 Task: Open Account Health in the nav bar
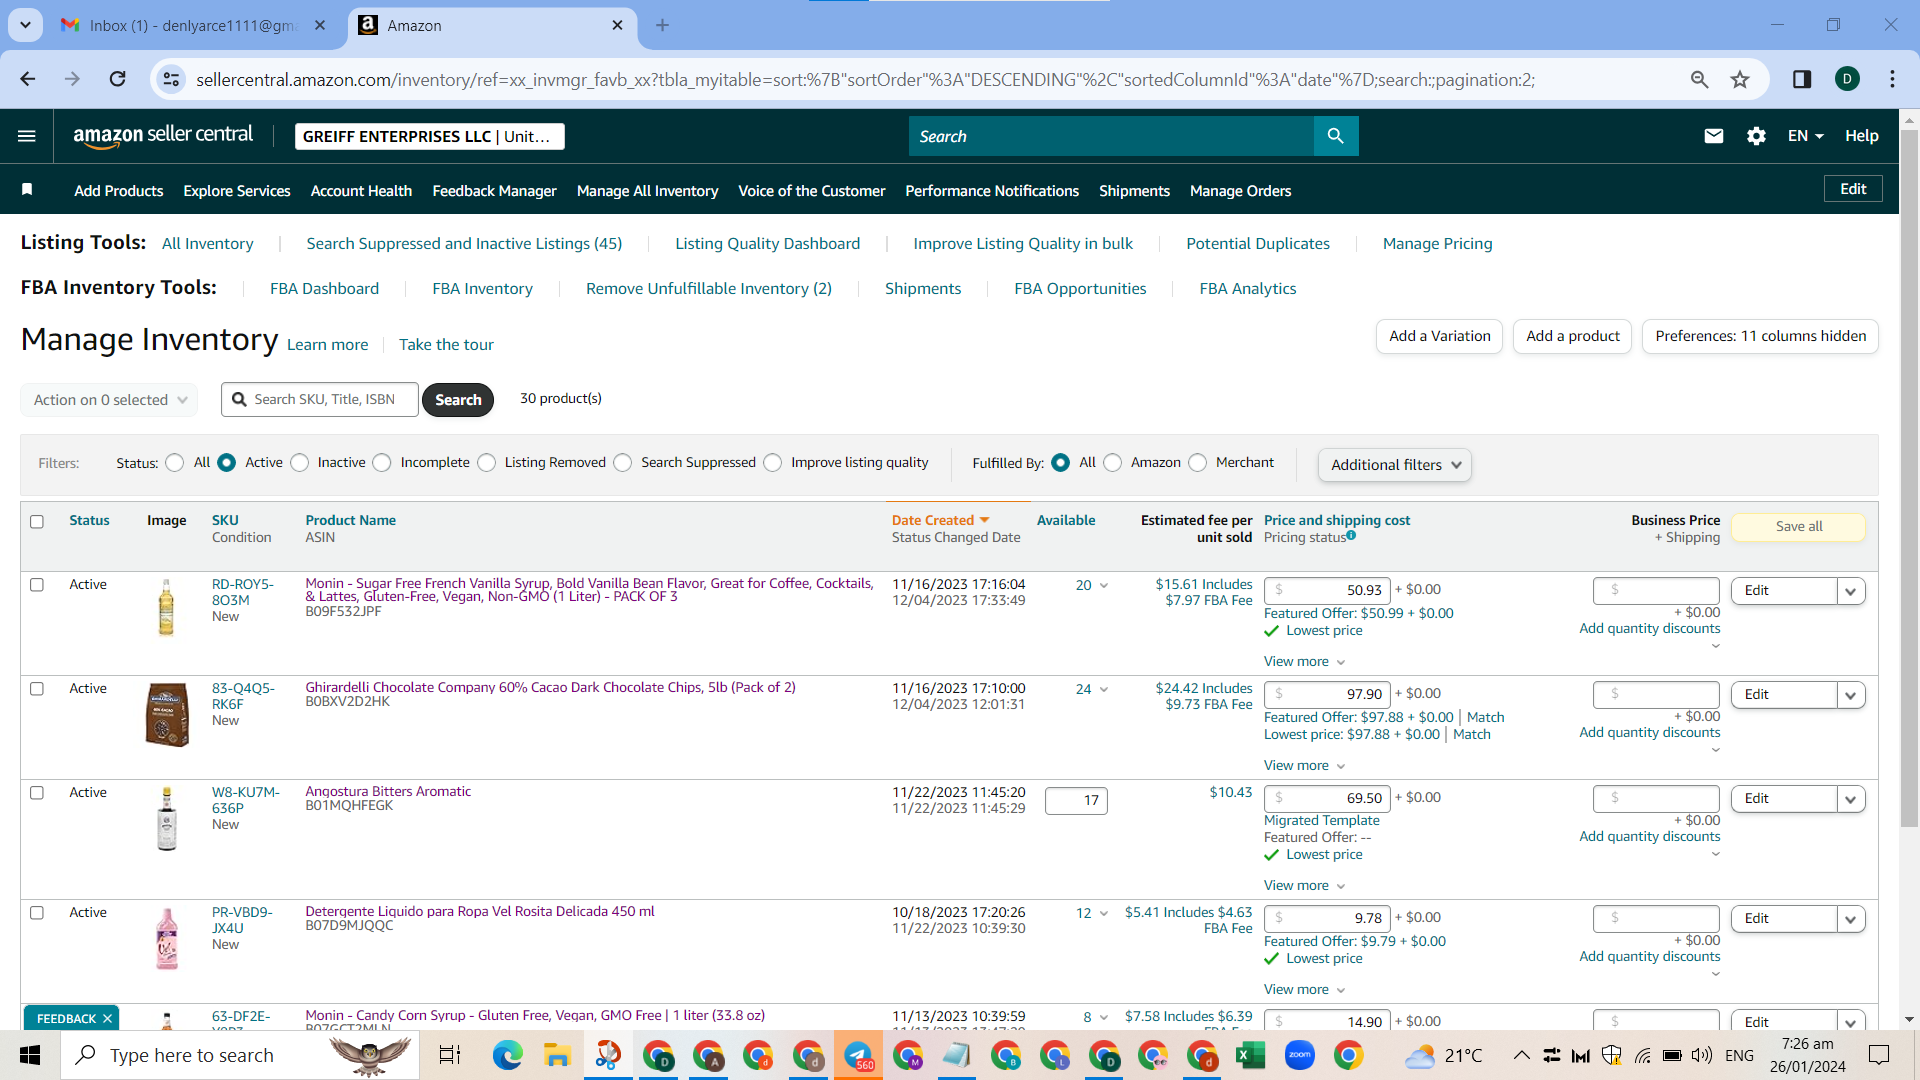click(x=361, y=191)
